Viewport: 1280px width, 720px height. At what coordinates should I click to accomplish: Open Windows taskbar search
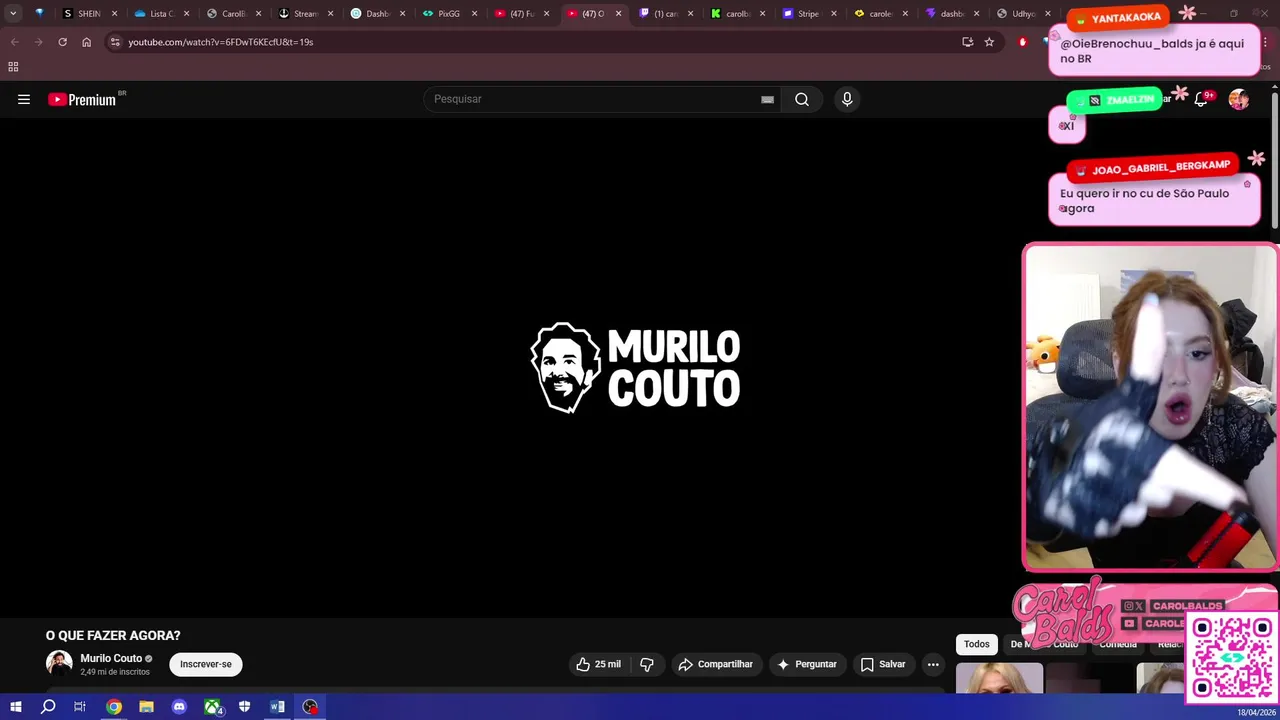click(47, 707)
